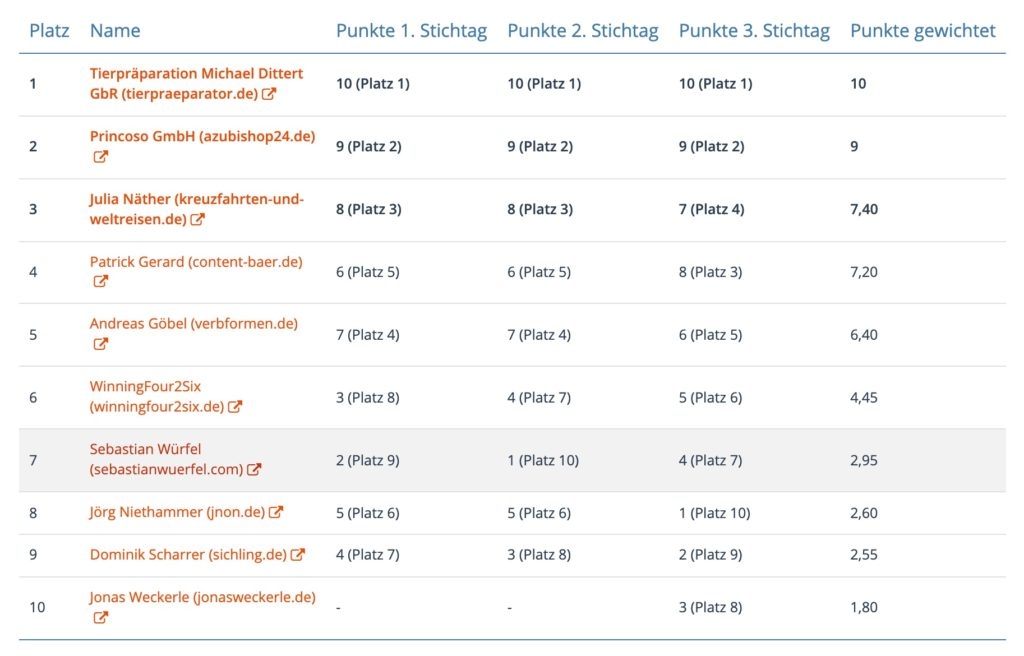Follow Dominik Scharrer (sichling.de) link
Screen dimensions: 1024x656
coord(188,555)
